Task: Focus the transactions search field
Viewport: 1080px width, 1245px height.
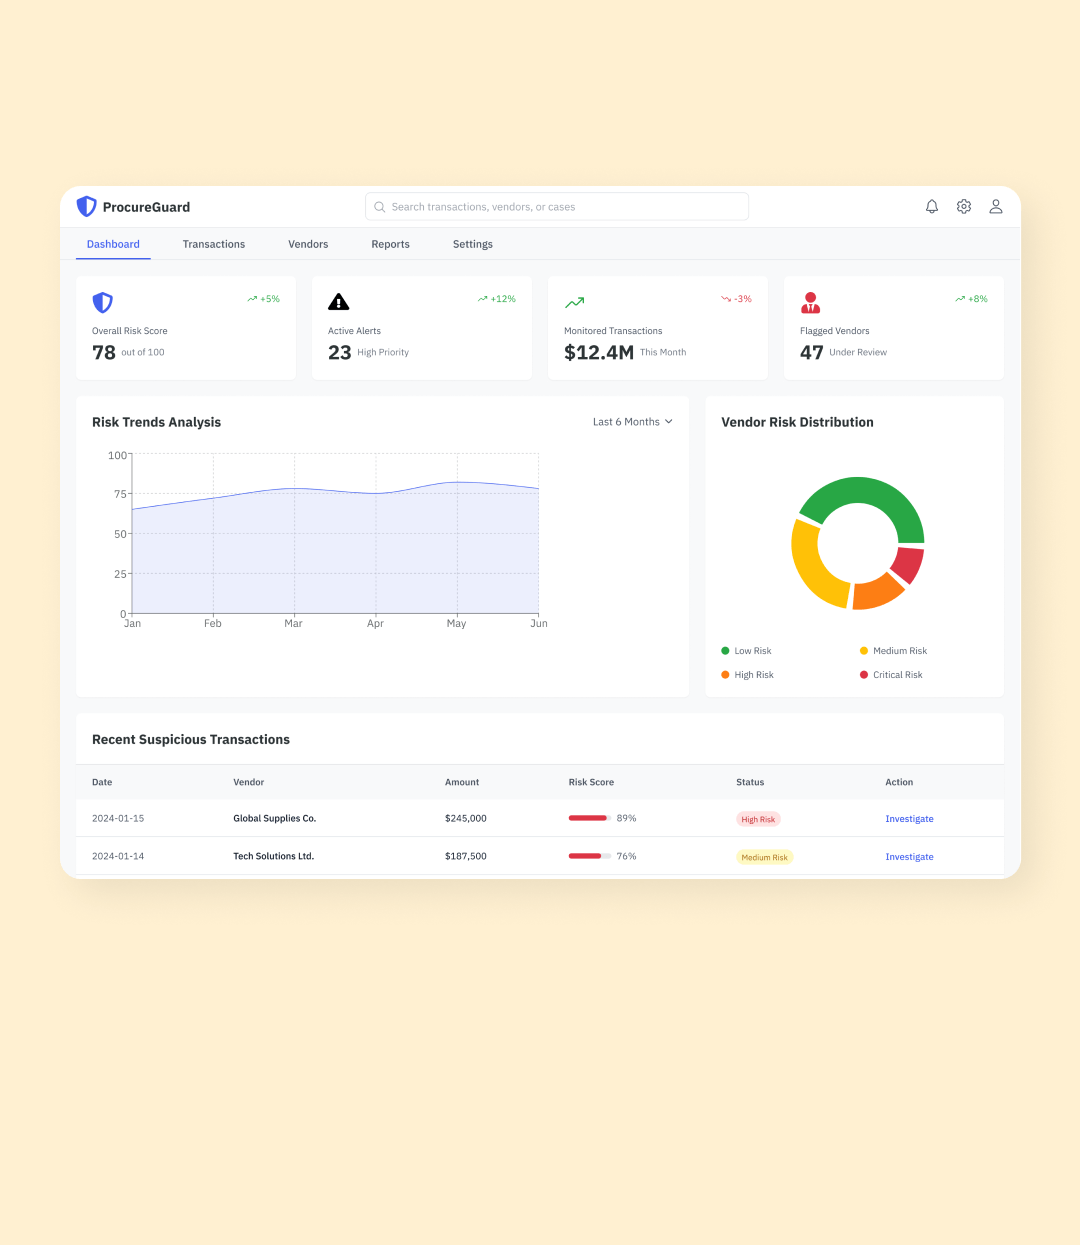Action: coord(557,207)
